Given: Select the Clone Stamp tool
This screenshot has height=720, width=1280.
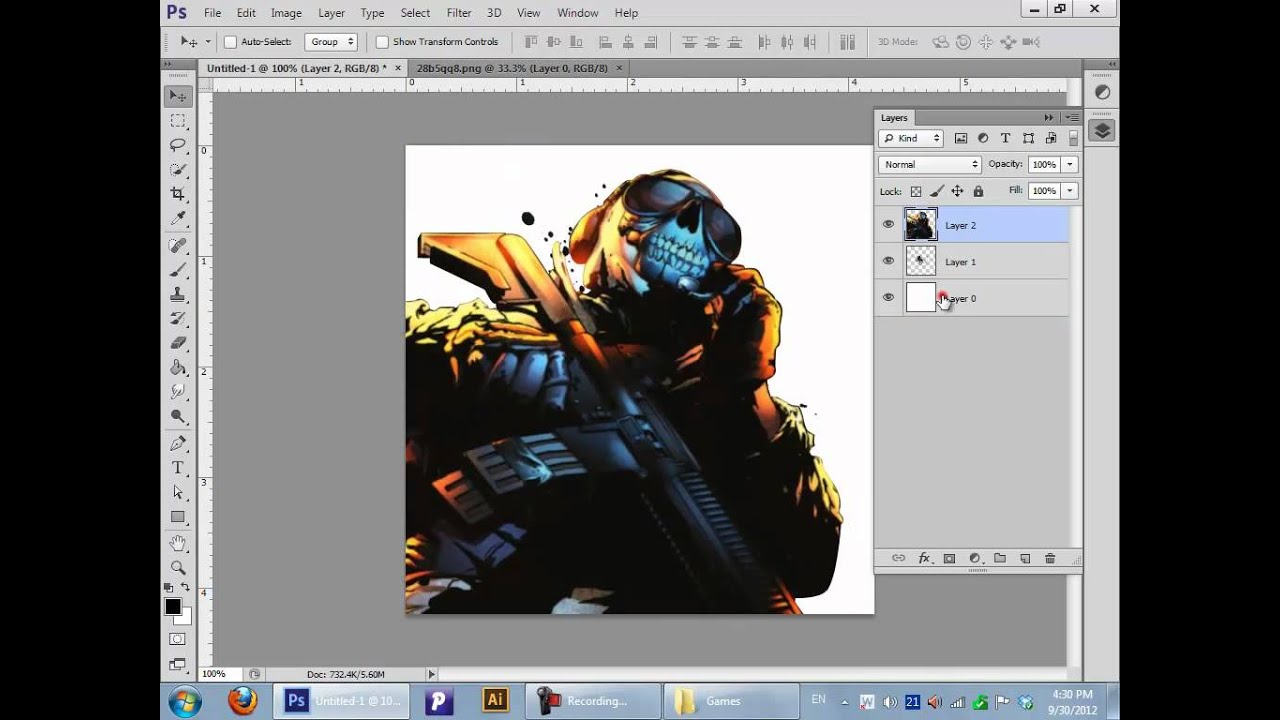Looking at the screenshot, I should pos(178,295).
